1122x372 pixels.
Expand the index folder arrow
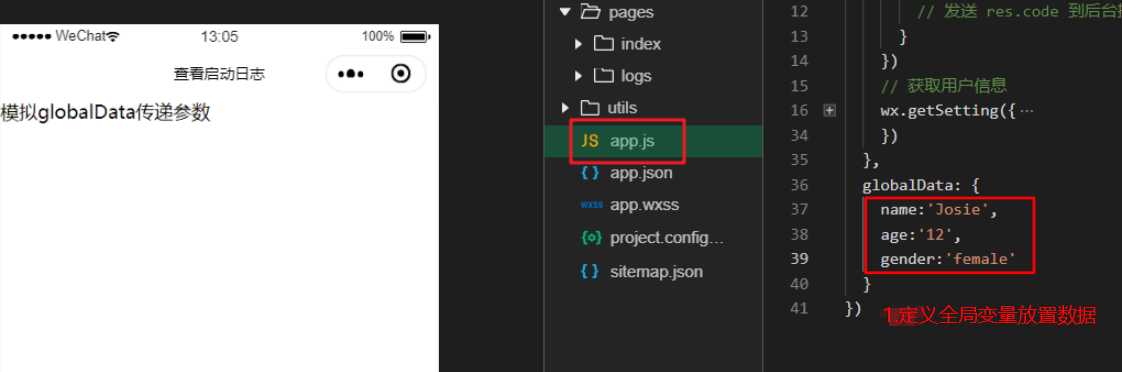click(578, 44)
